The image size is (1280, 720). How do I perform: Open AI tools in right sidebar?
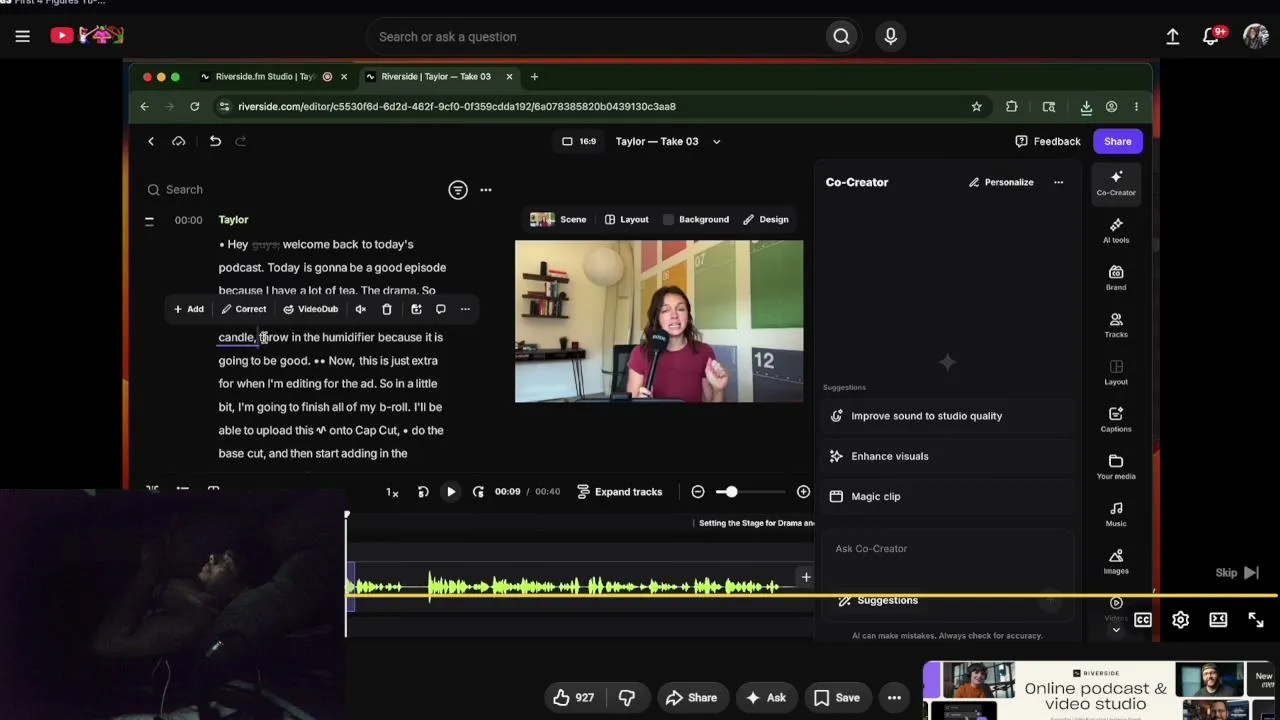coord(1116,231)
